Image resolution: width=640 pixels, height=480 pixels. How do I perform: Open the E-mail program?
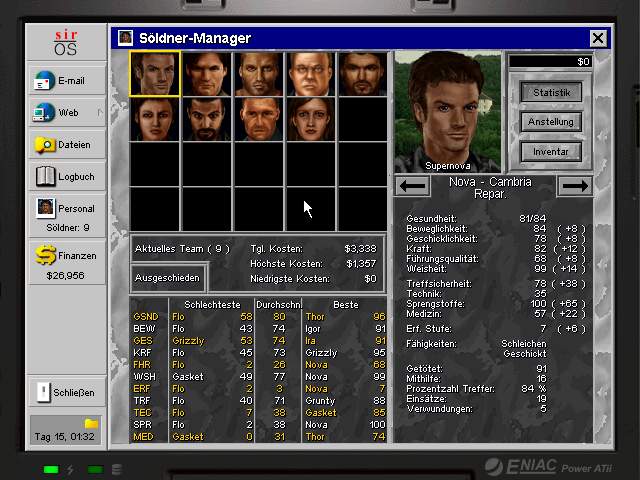tap(45, 81)
